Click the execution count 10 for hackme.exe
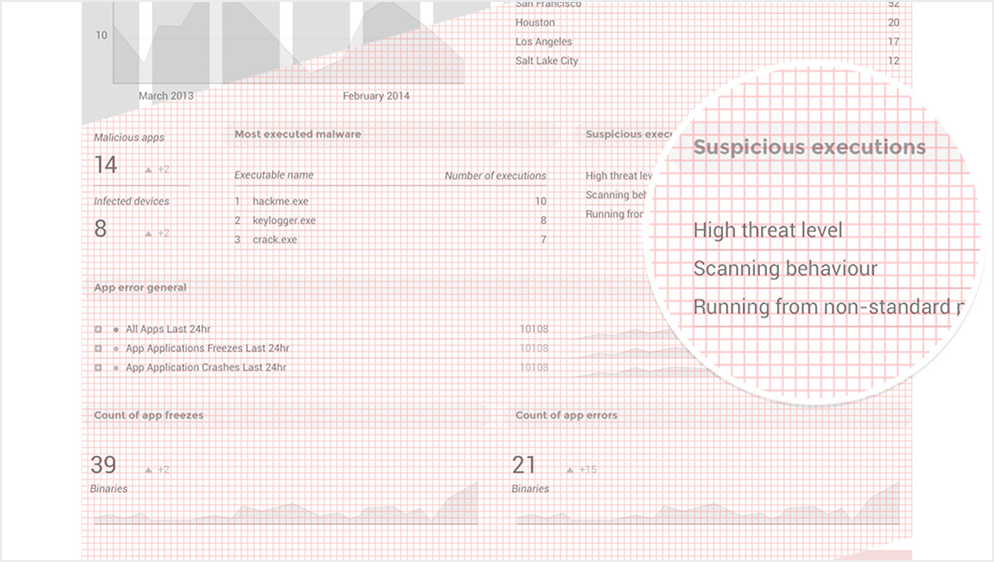 (x=540, y=201)
